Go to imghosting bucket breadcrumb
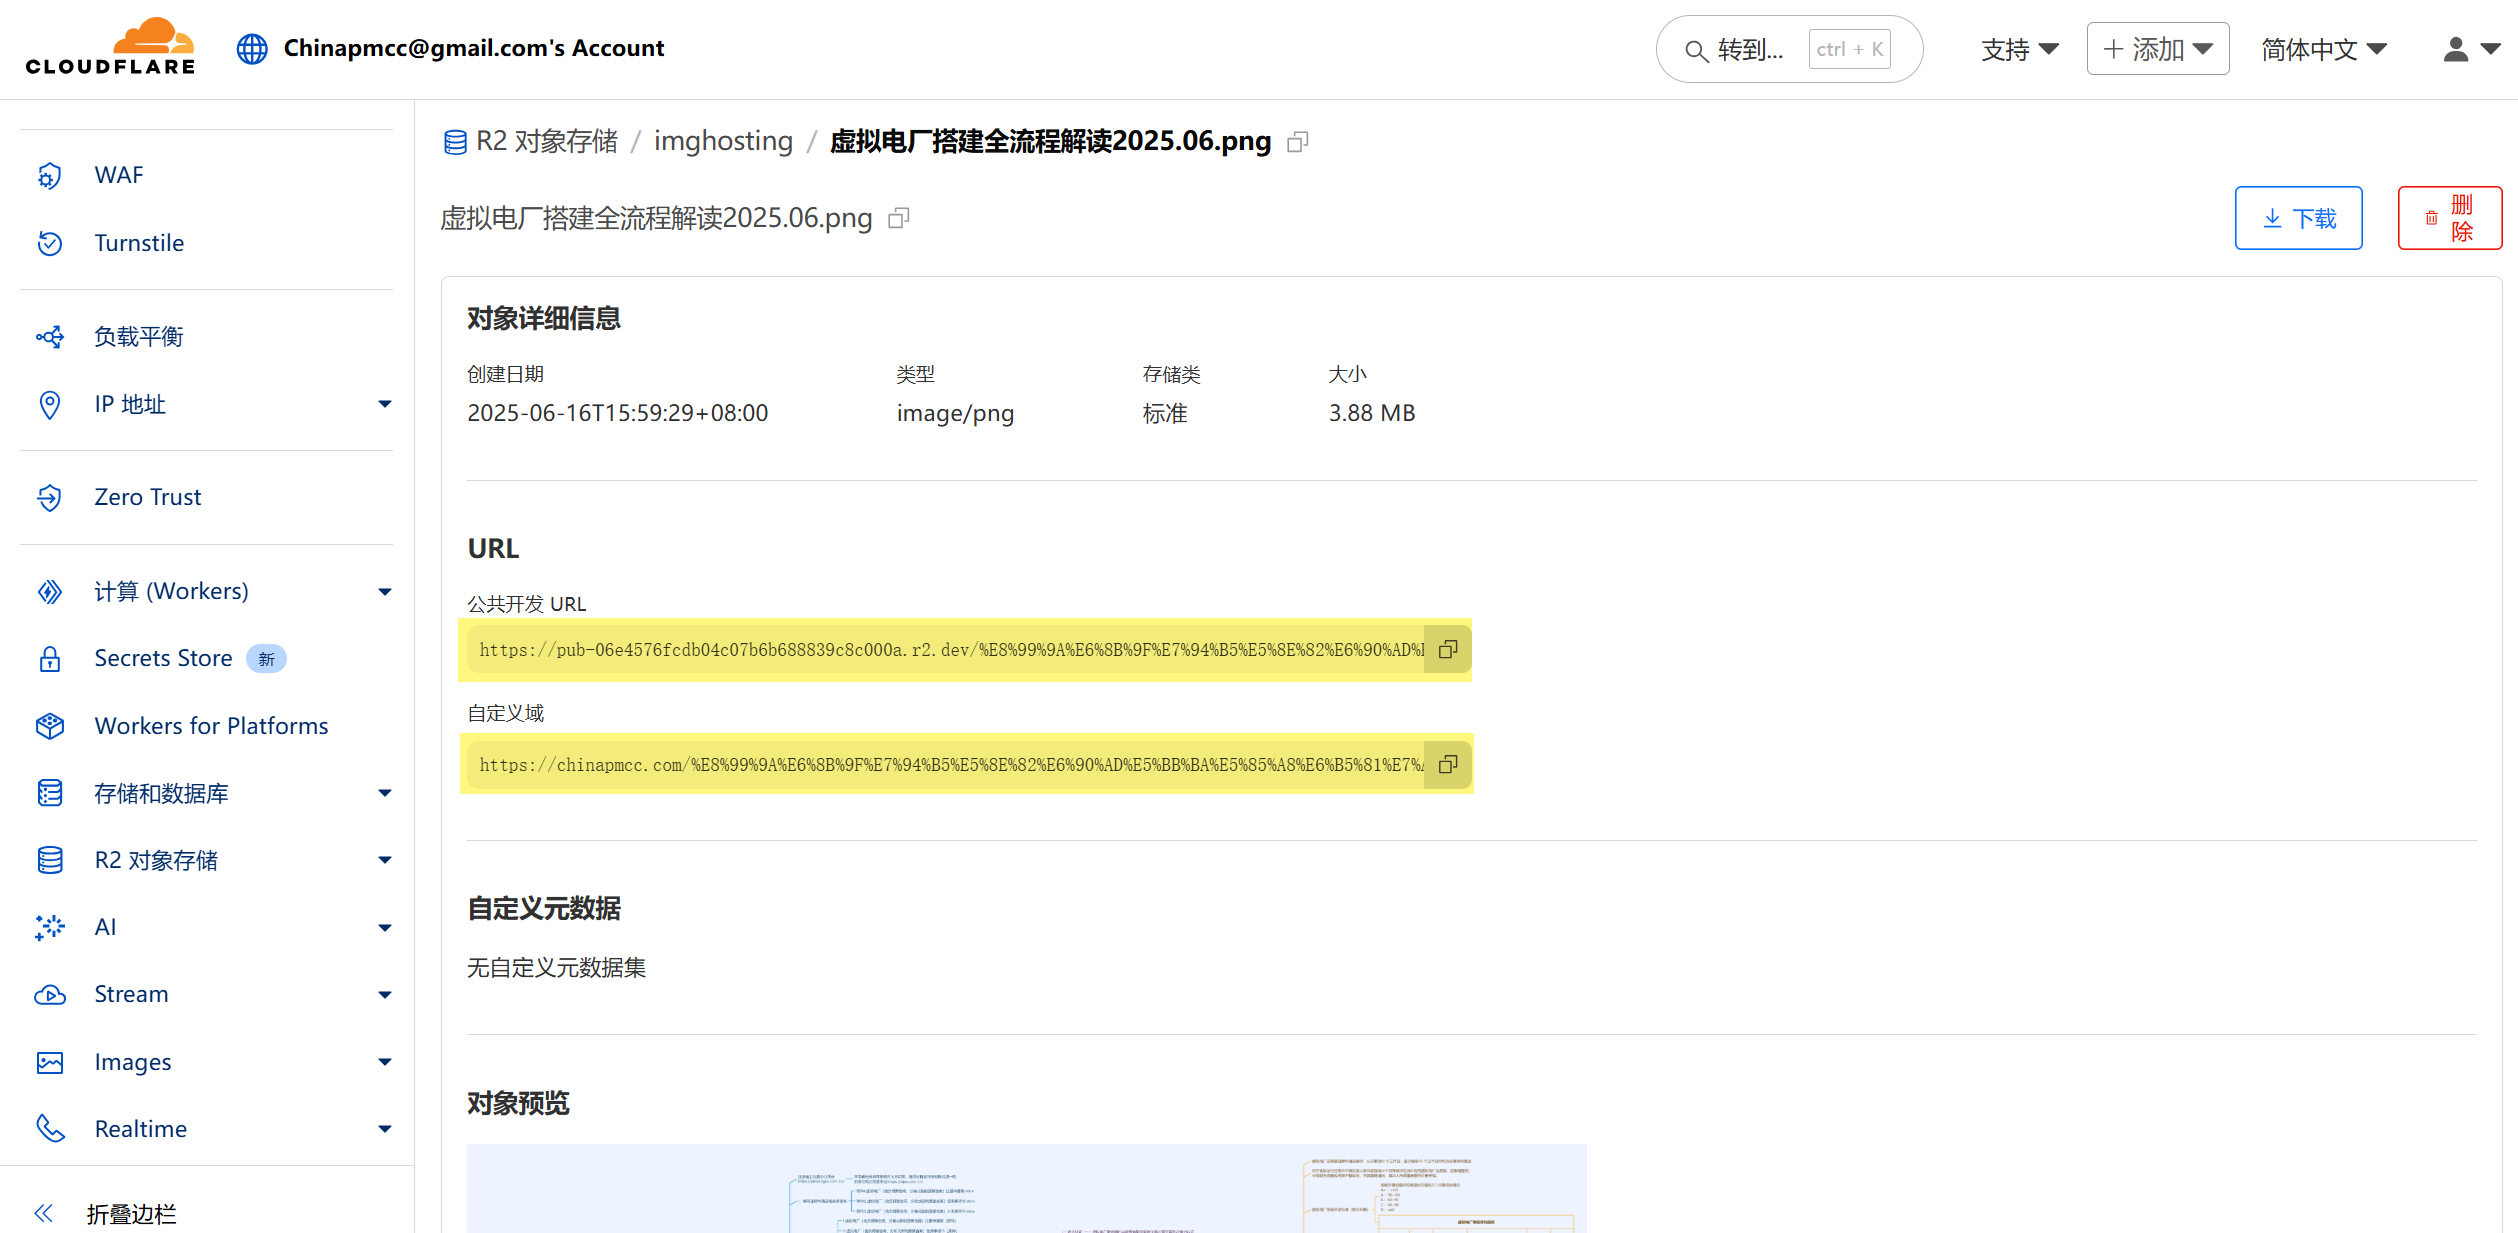Screen dimensions: 2518x1233 722,141
